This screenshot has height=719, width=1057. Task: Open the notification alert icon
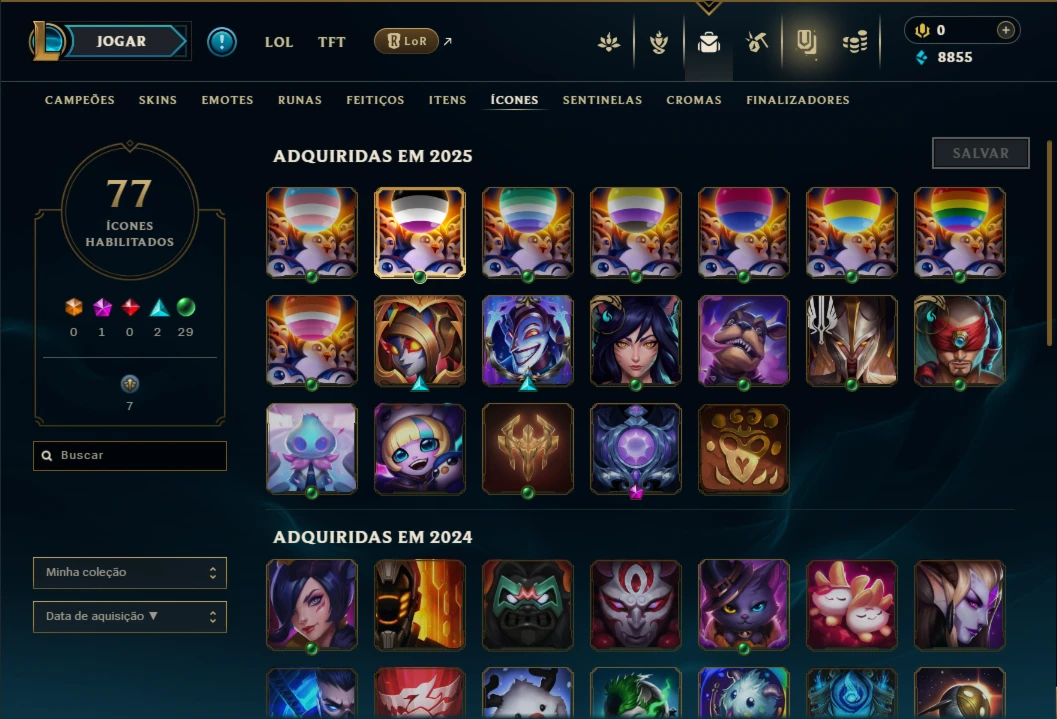tap(221, 42)
